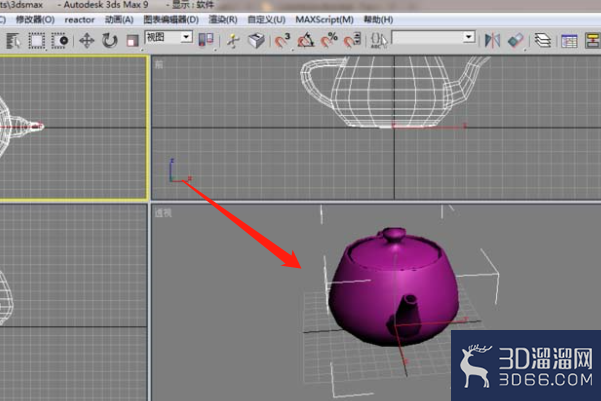601x401 pixels.
Task: Open the 帮助(H) menu
Action: point(378,20)
